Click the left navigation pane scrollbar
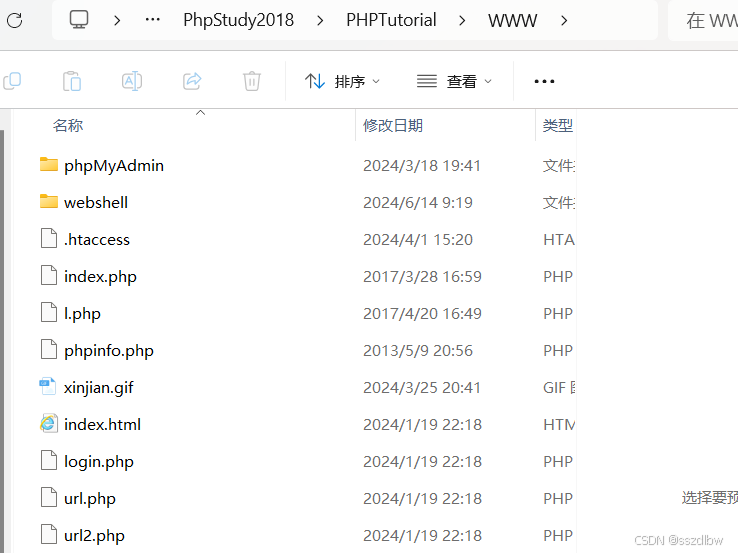The width and height of the screenshot is (738, 553). [x=2, y=339]
